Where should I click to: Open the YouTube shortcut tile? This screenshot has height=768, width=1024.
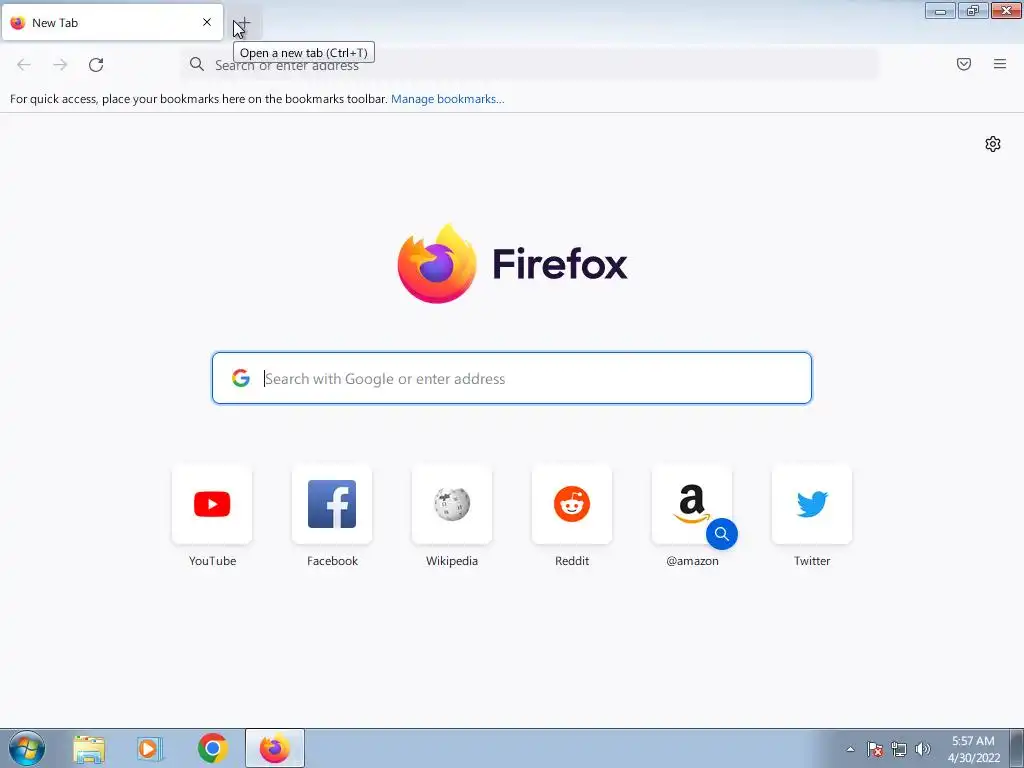[x=212, y=504]
